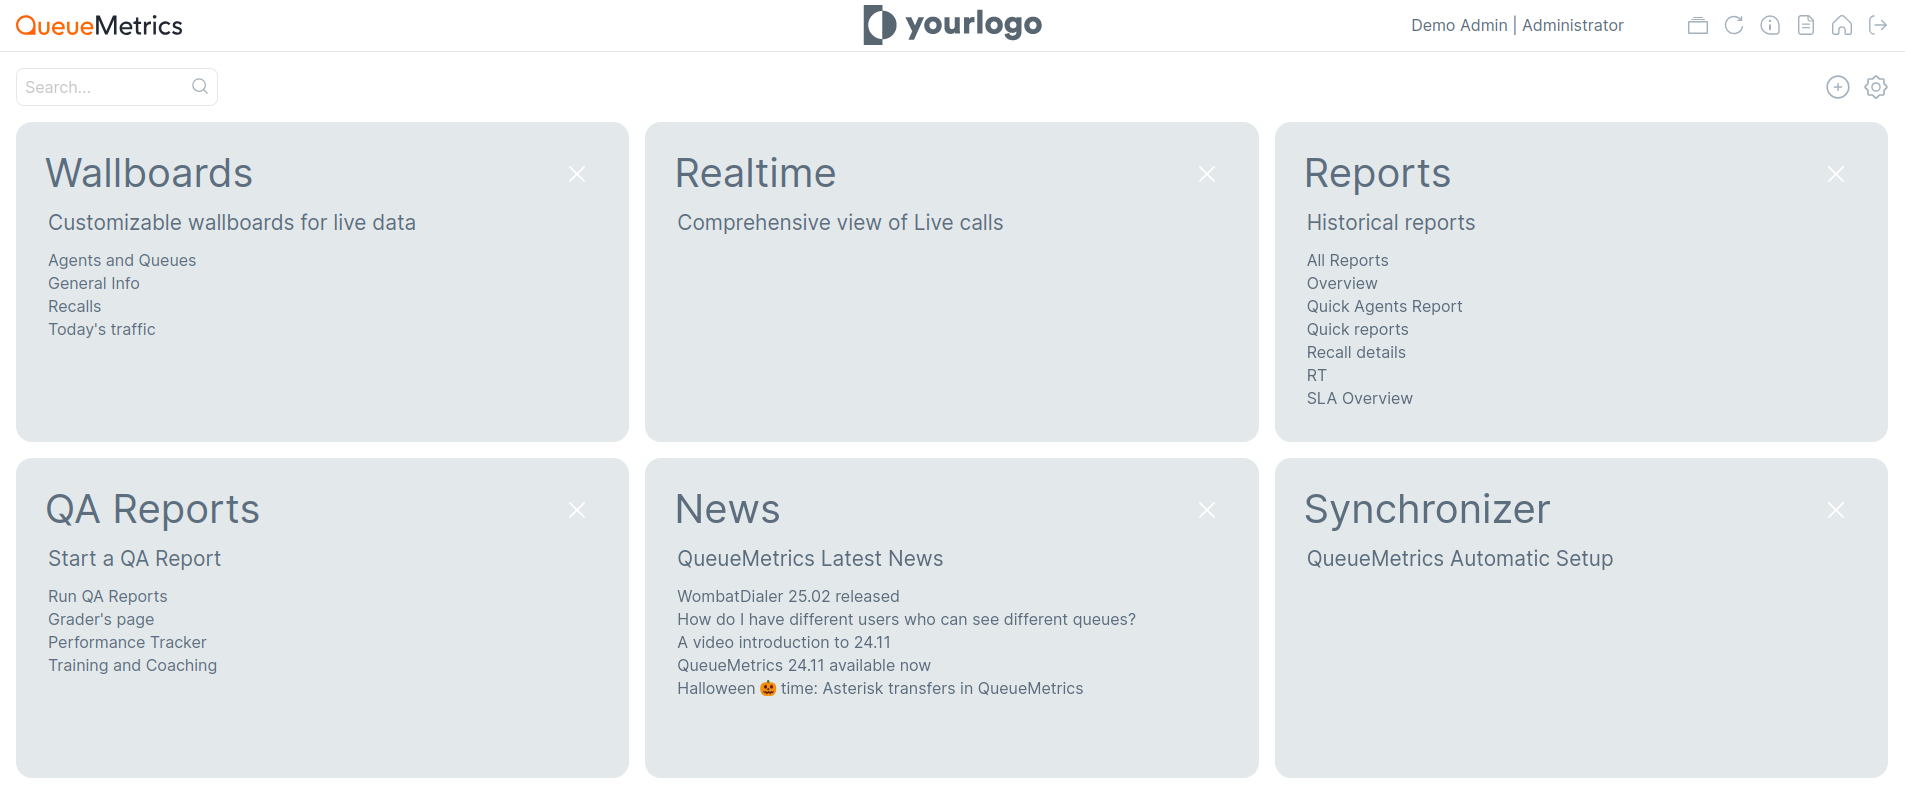1905x792 pixels.
Task: Open Grader's page link
Action: 101,619
